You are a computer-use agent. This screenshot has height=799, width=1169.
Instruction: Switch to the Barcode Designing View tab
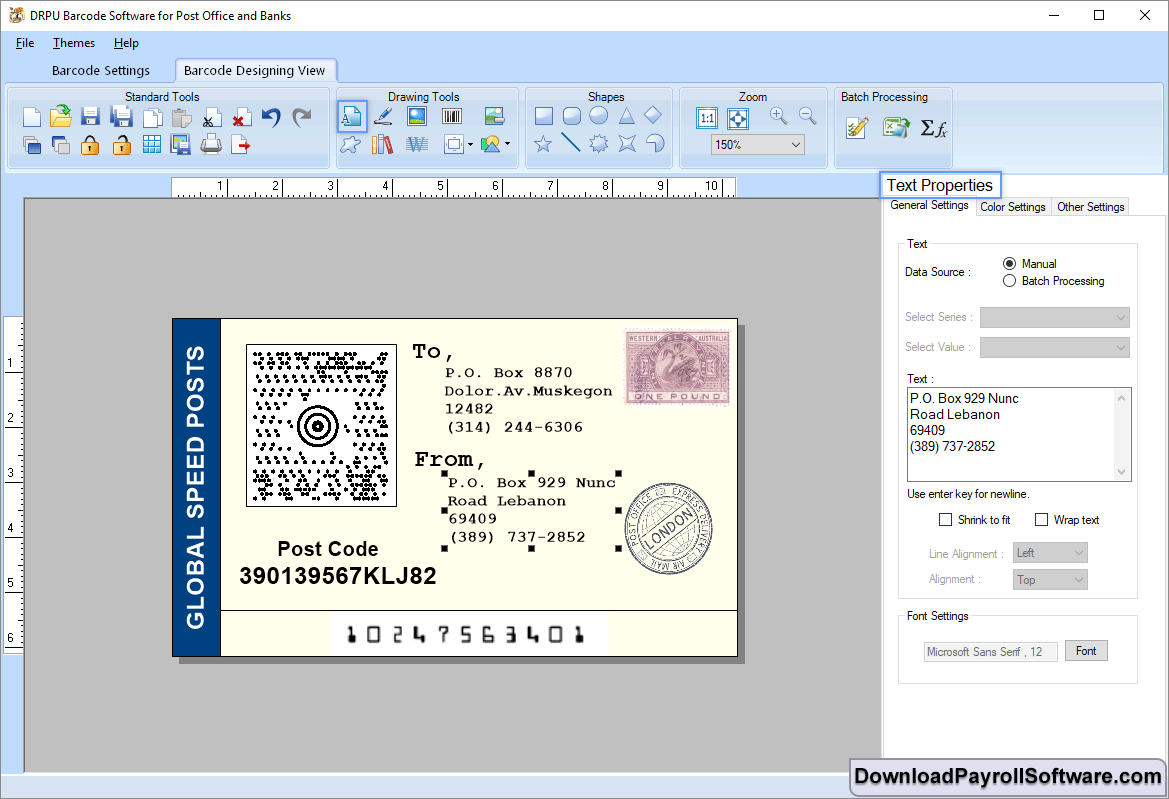(255, 70)
